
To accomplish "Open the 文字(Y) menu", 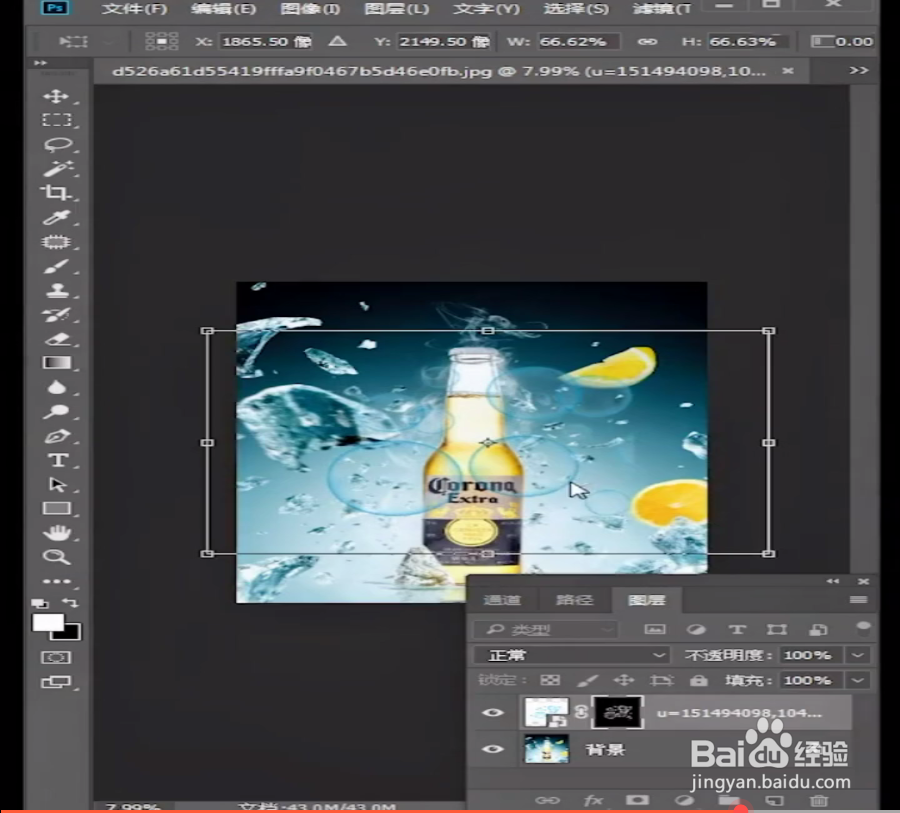I will pyautogui.click(x=487, y=9).
